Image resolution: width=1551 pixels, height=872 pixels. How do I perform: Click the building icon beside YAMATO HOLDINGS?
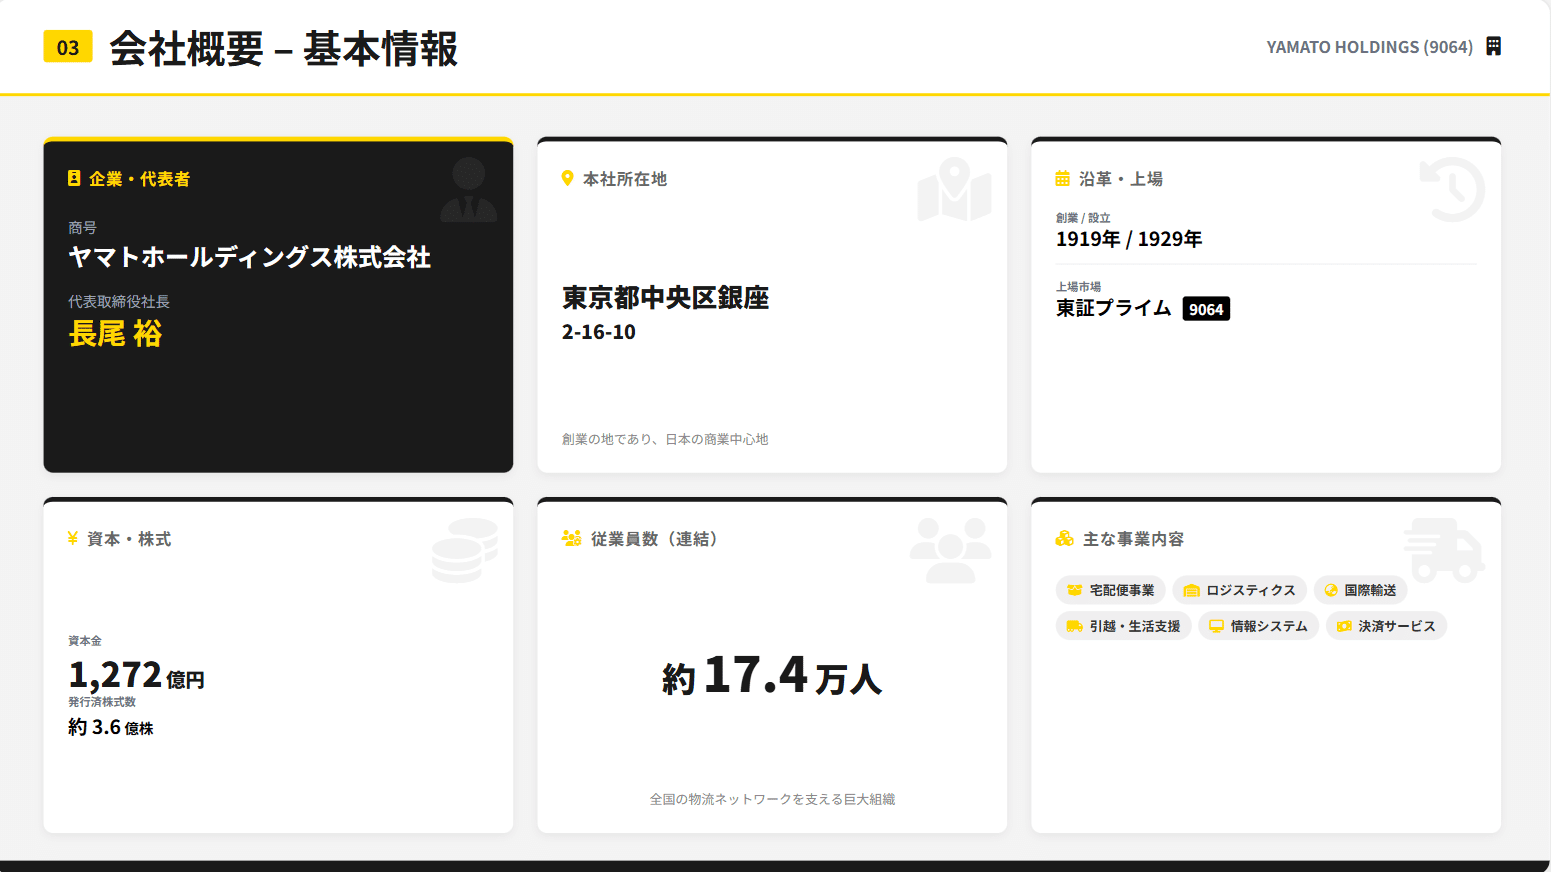click(1493, 46)
